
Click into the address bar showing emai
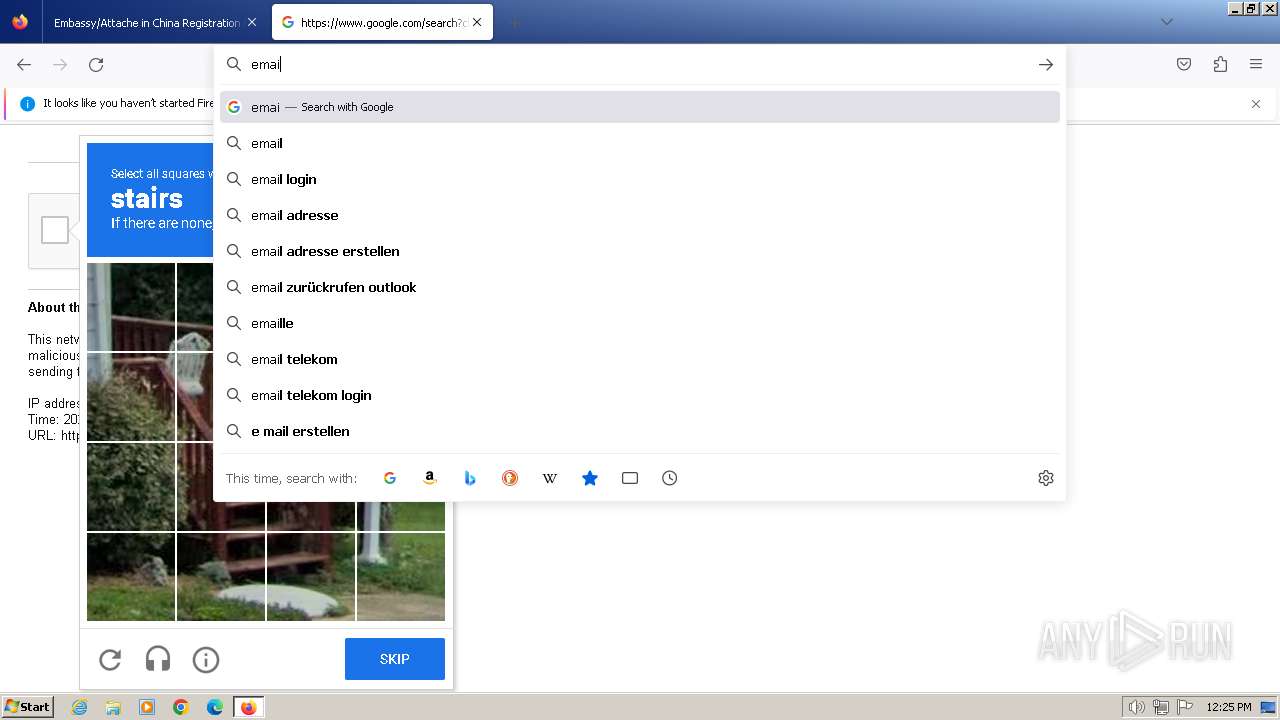640,64
